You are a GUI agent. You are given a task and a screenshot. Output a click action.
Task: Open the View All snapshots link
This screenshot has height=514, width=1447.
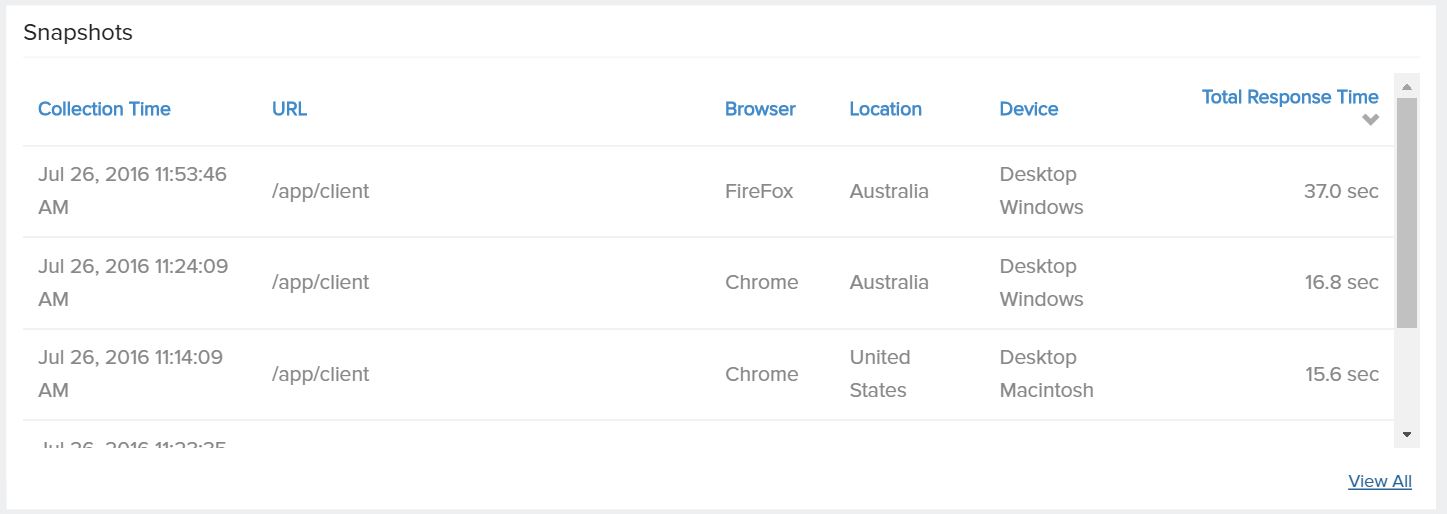(x=1379, y=481)
